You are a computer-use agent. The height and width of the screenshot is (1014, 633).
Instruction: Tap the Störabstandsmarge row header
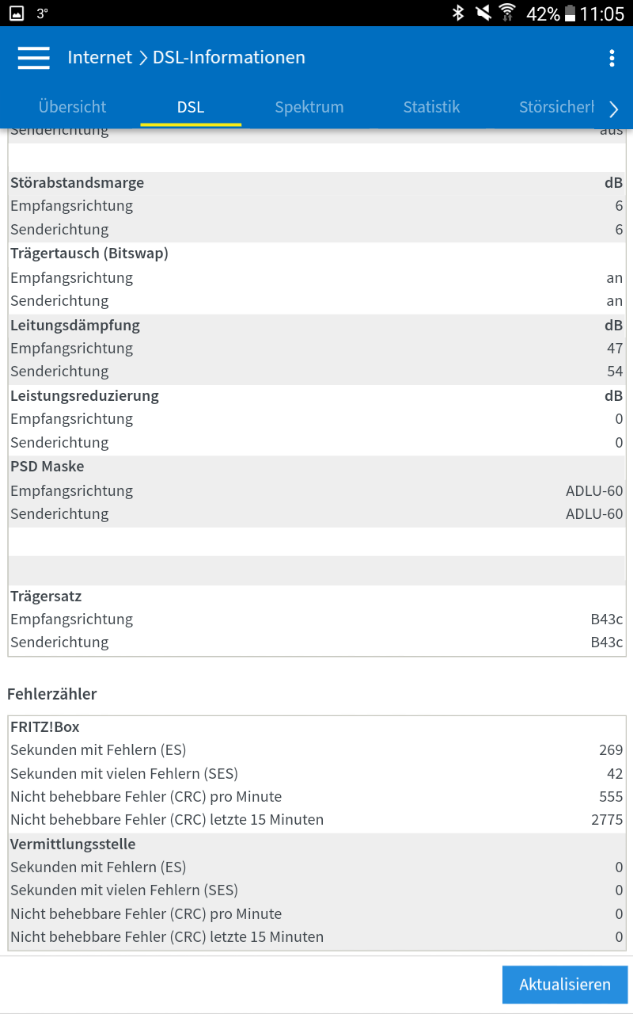(77, 183)
